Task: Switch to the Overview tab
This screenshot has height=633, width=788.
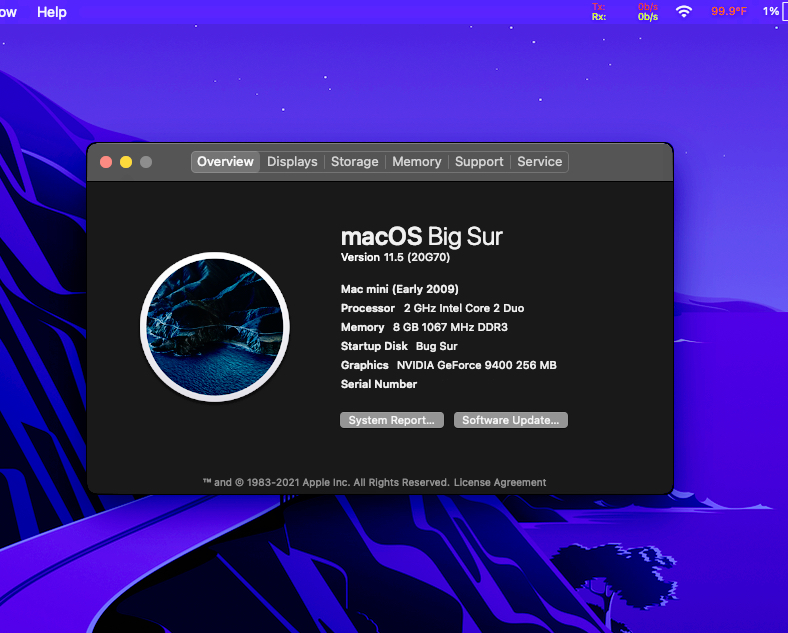Action: coord(225,162)
